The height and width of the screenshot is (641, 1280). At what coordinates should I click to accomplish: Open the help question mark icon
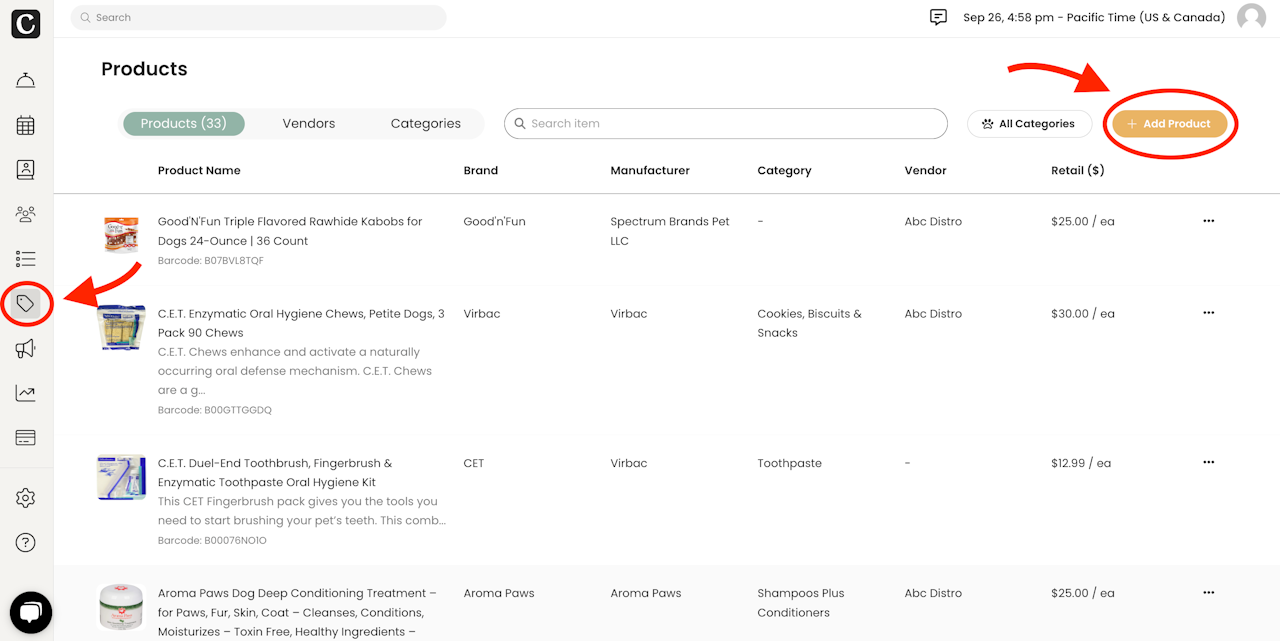26,543
